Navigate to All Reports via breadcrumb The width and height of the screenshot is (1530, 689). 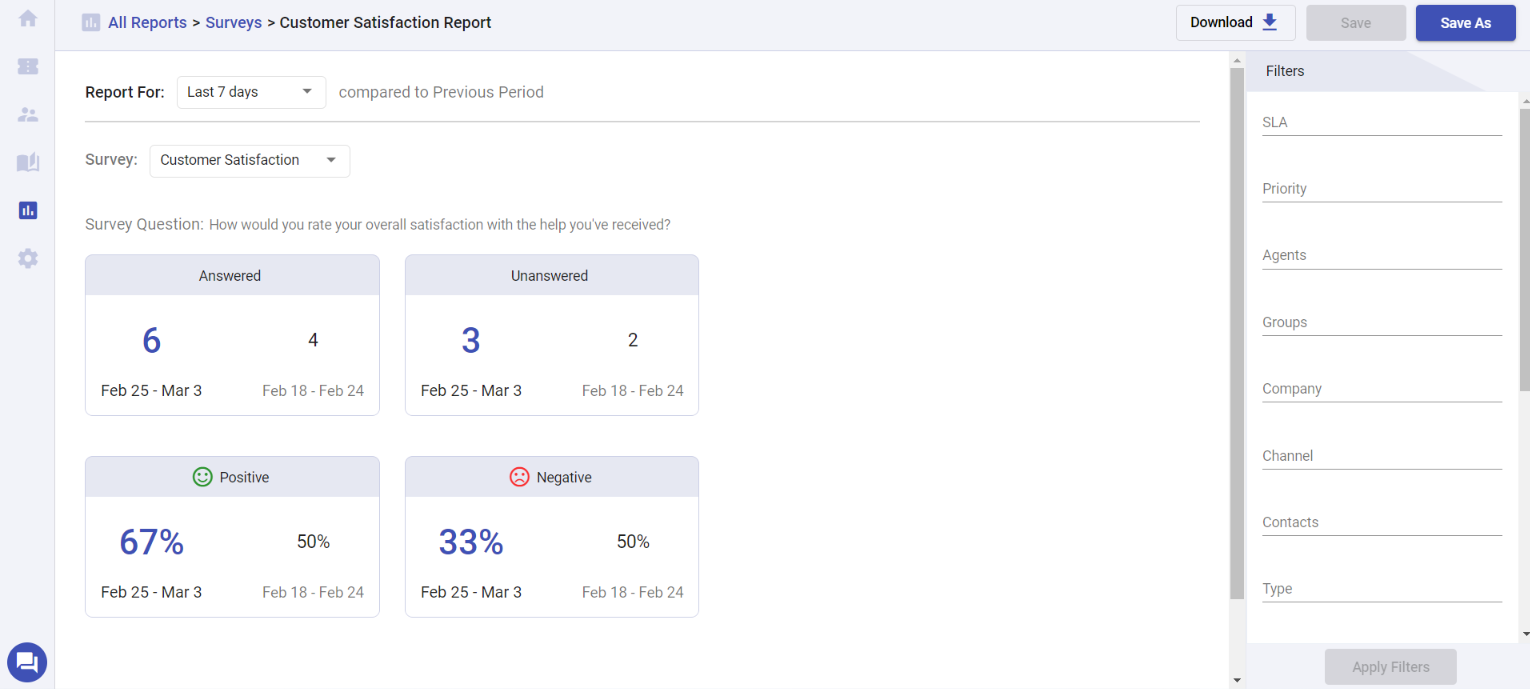tap(147, 22)
